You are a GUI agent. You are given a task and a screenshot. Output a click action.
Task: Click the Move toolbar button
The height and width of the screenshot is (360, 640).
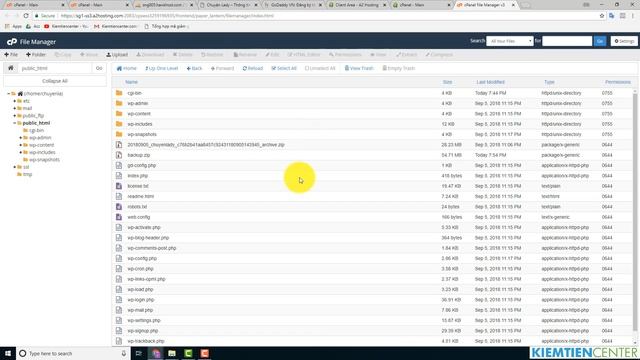click(x=89, y=54)
